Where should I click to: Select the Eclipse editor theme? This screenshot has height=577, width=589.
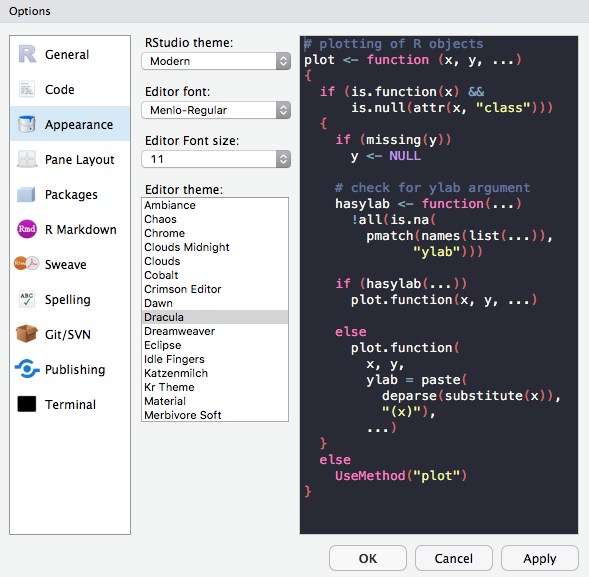coord(215,345)
